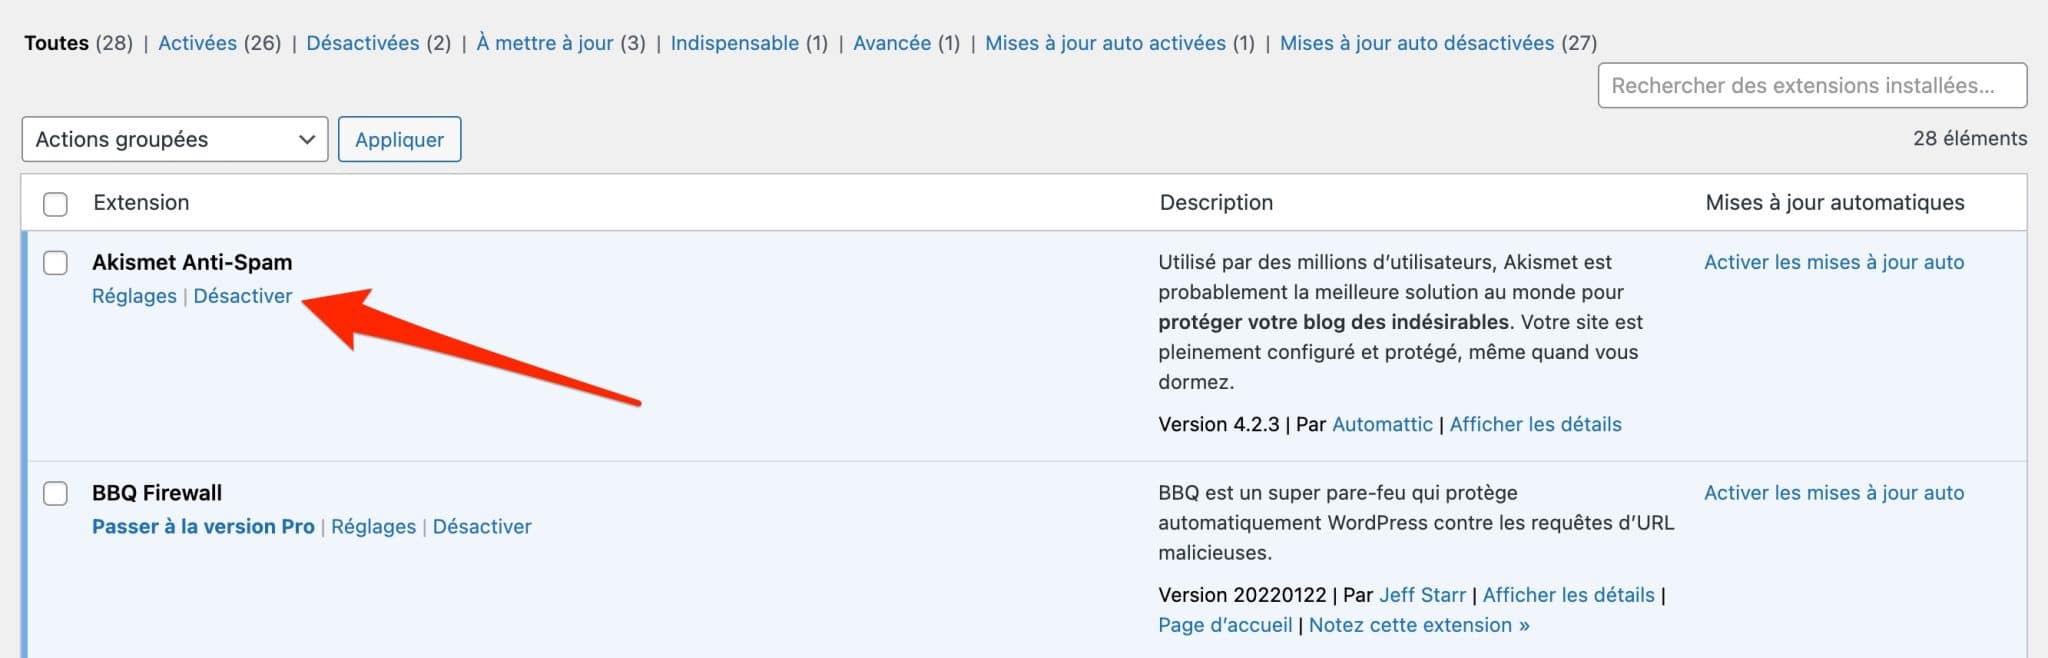The image size is (2048, 658).
Task: Show Mises à jour auto désactivées (27)
Action: [x=1438, y=43]
